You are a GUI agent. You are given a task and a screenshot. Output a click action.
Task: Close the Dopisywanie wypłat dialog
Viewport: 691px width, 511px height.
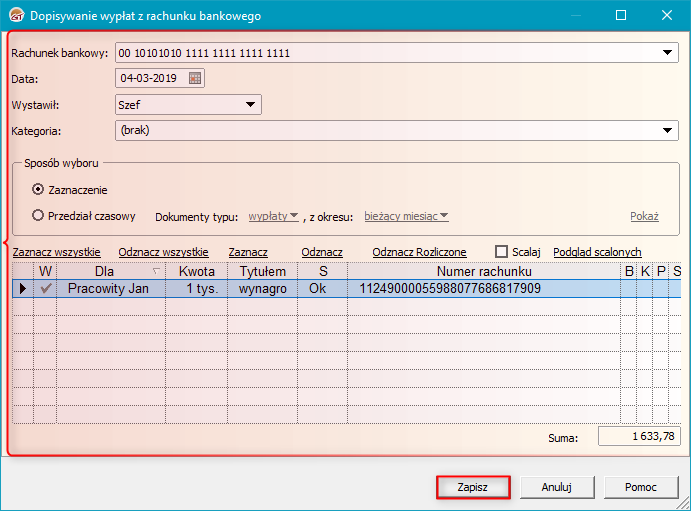pyautogui.click(x=667, y=15)
